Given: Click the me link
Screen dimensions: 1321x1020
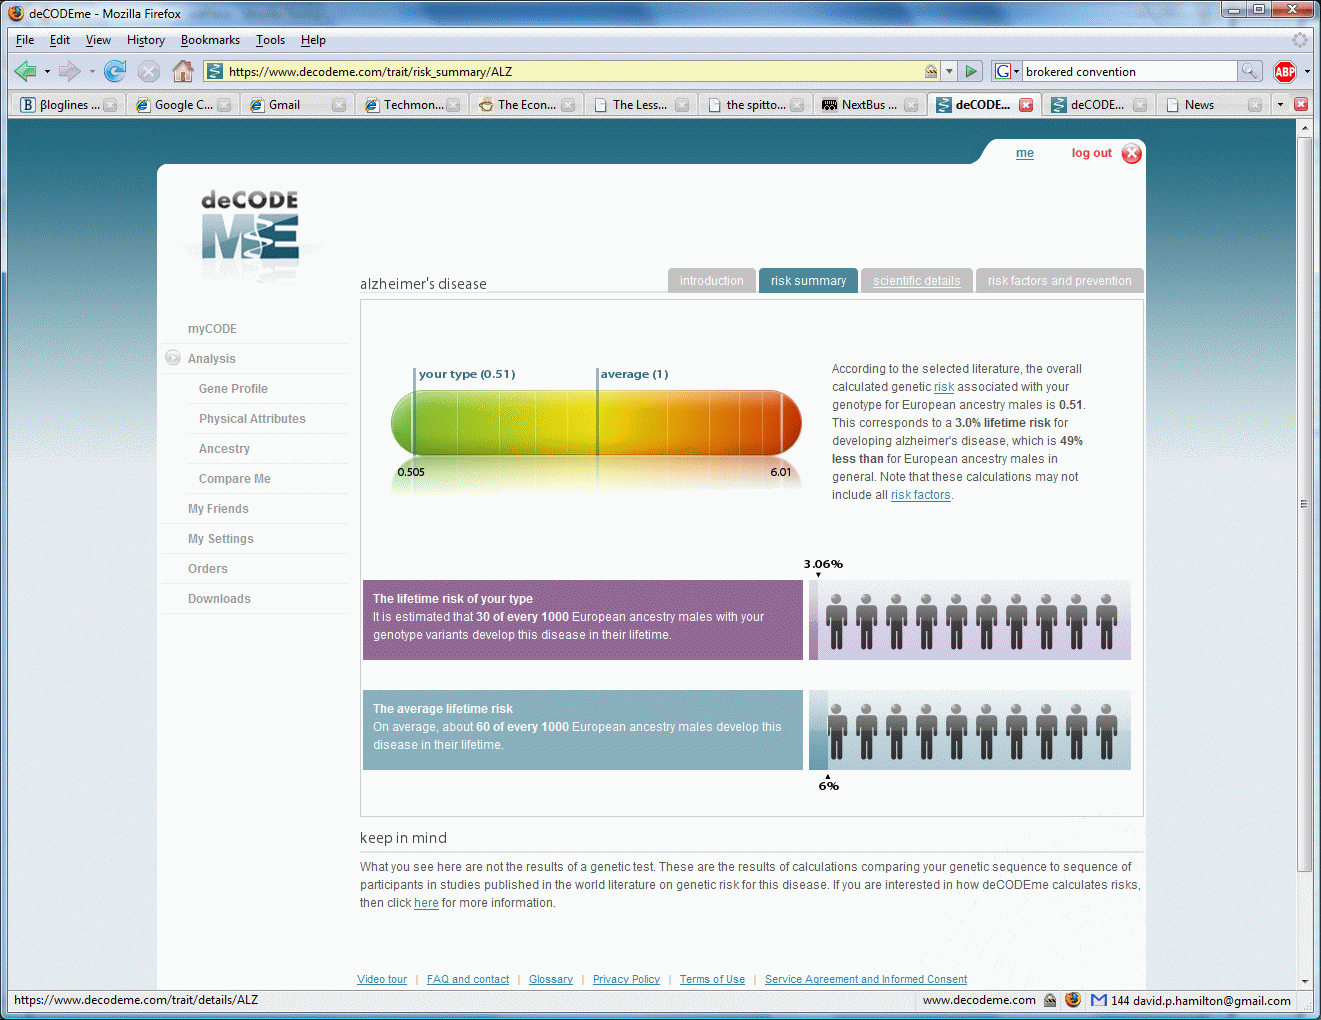Looking at the screenshot, I should [1025, 153].
